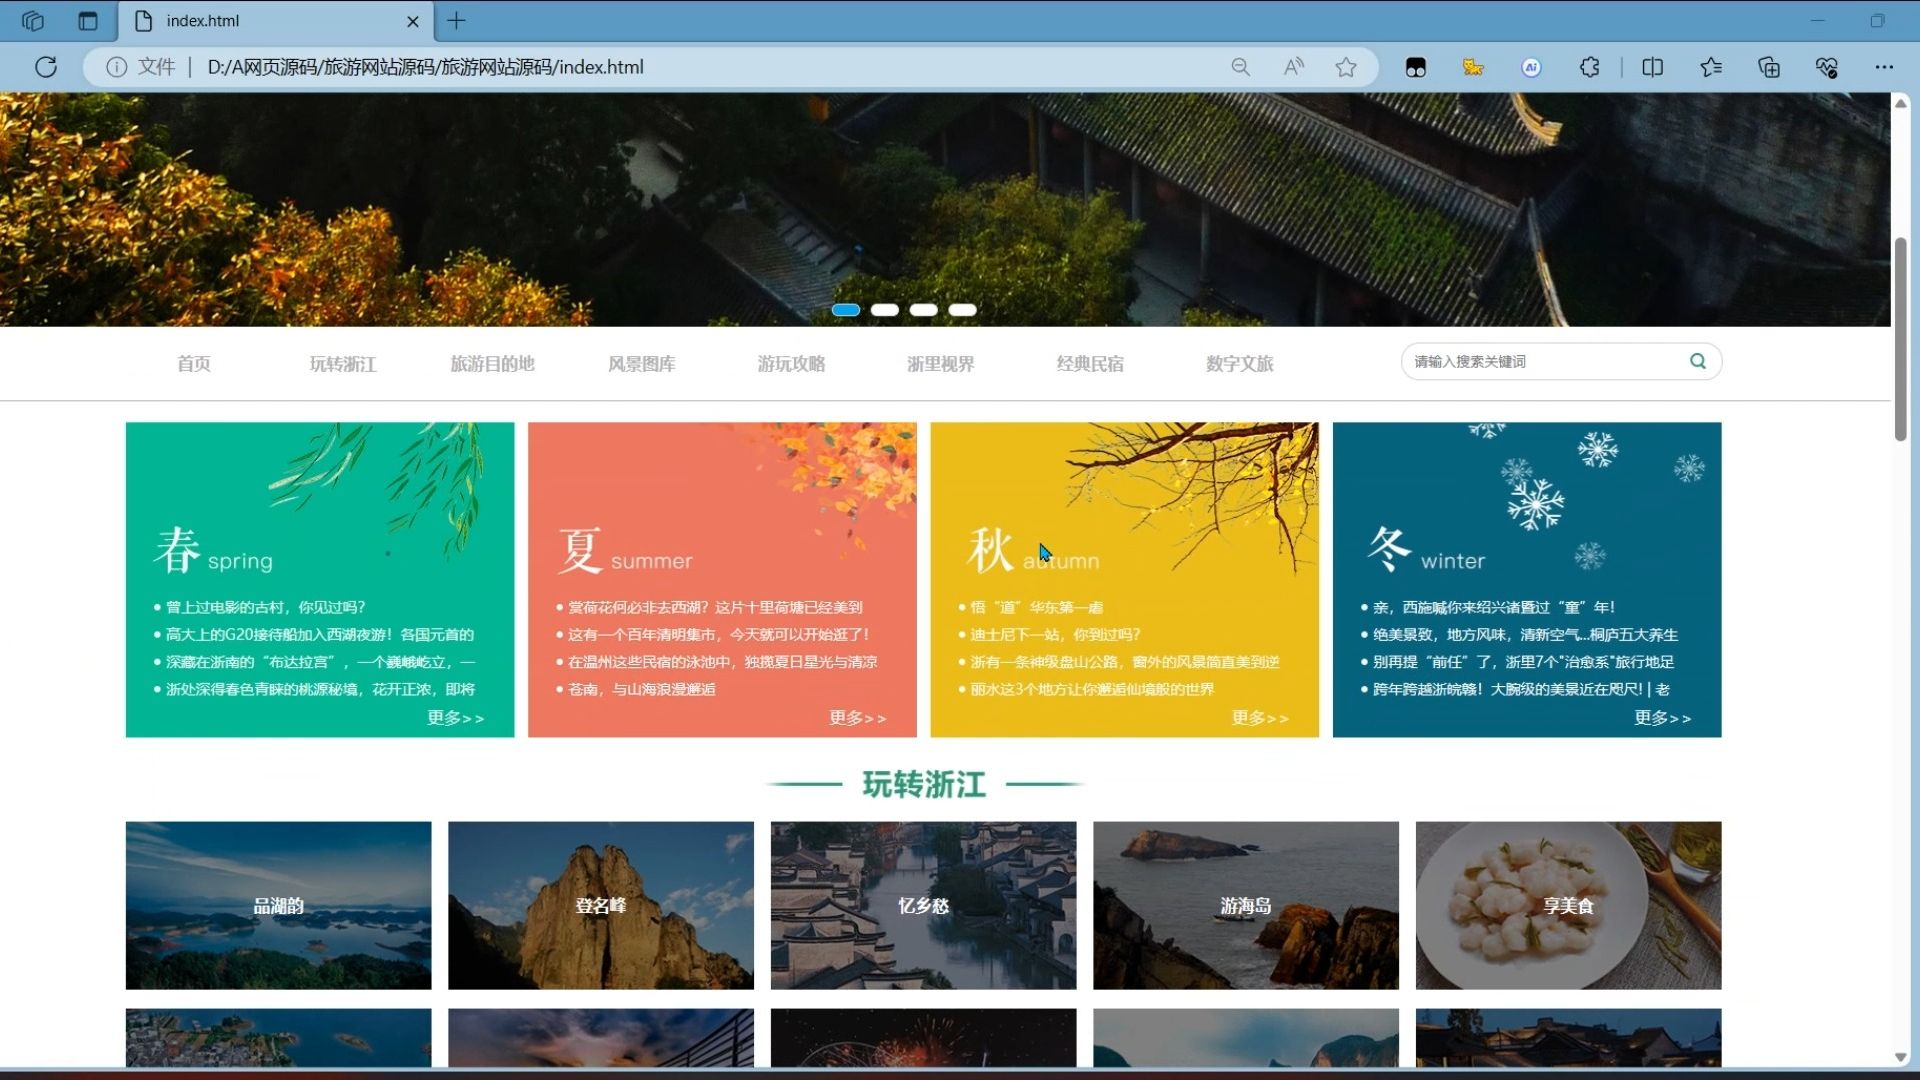Click 更多>> link in winter card
The width and height of the screenshot is (1920, 1080).
tap(1662, 718)
